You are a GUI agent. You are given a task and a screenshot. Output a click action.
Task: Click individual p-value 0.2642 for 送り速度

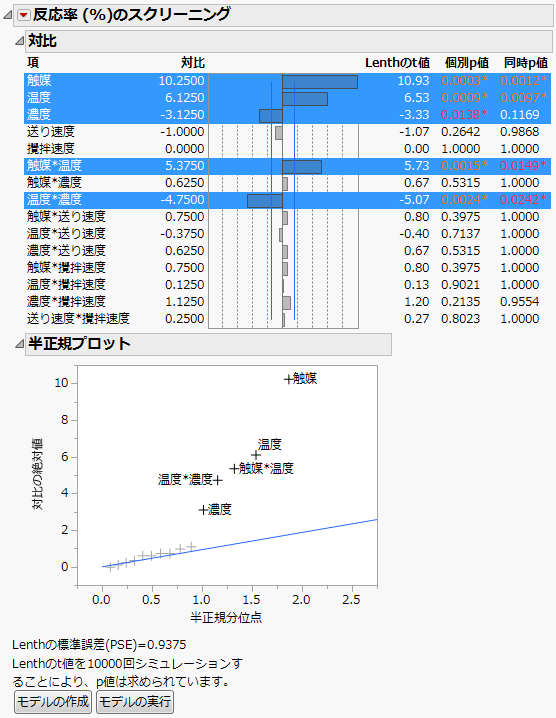[460, 132]
